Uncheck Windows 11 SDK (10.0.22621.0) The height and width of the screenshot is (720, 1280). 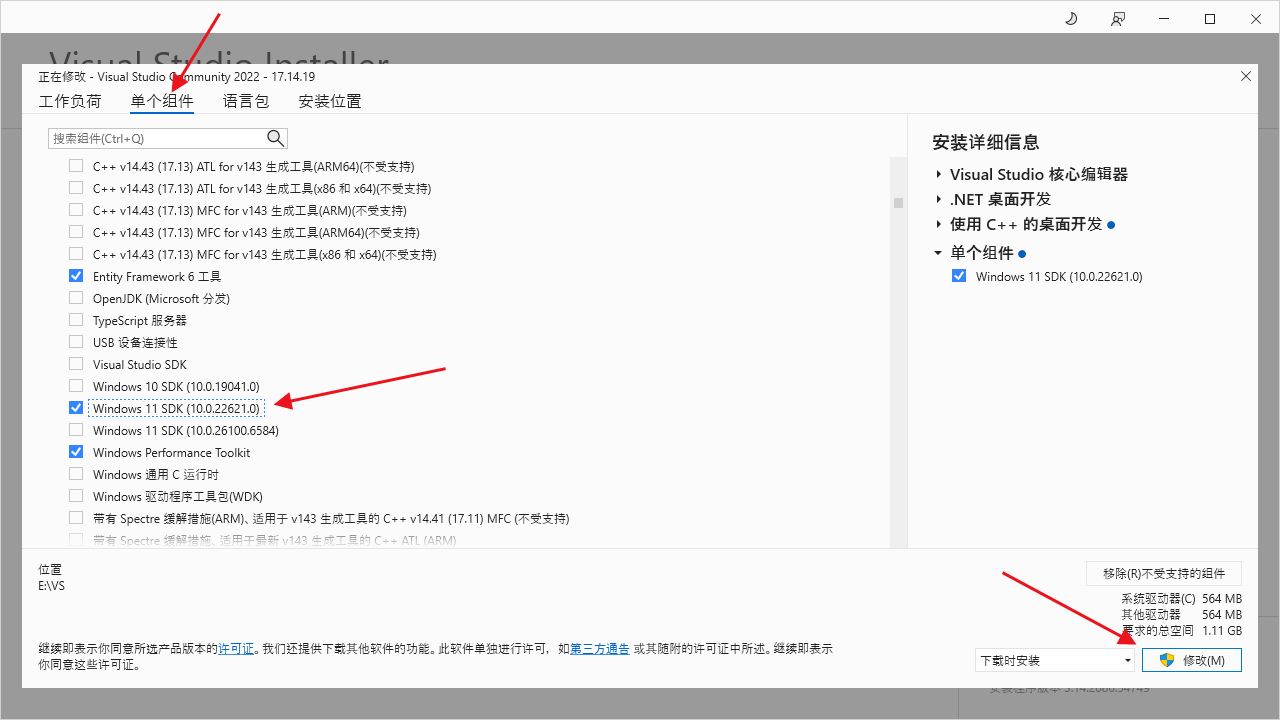75,408
